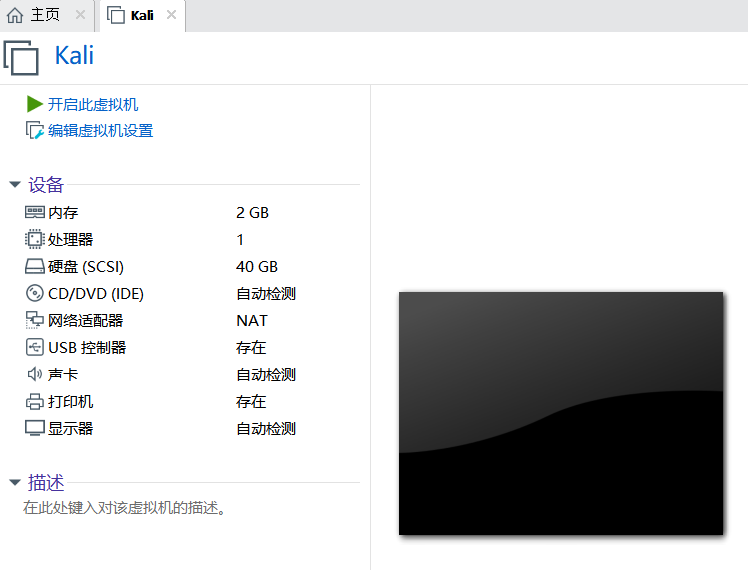Close the 主页 tab
The width and height of the screenshot is (748, 570).
pos(80,15)
